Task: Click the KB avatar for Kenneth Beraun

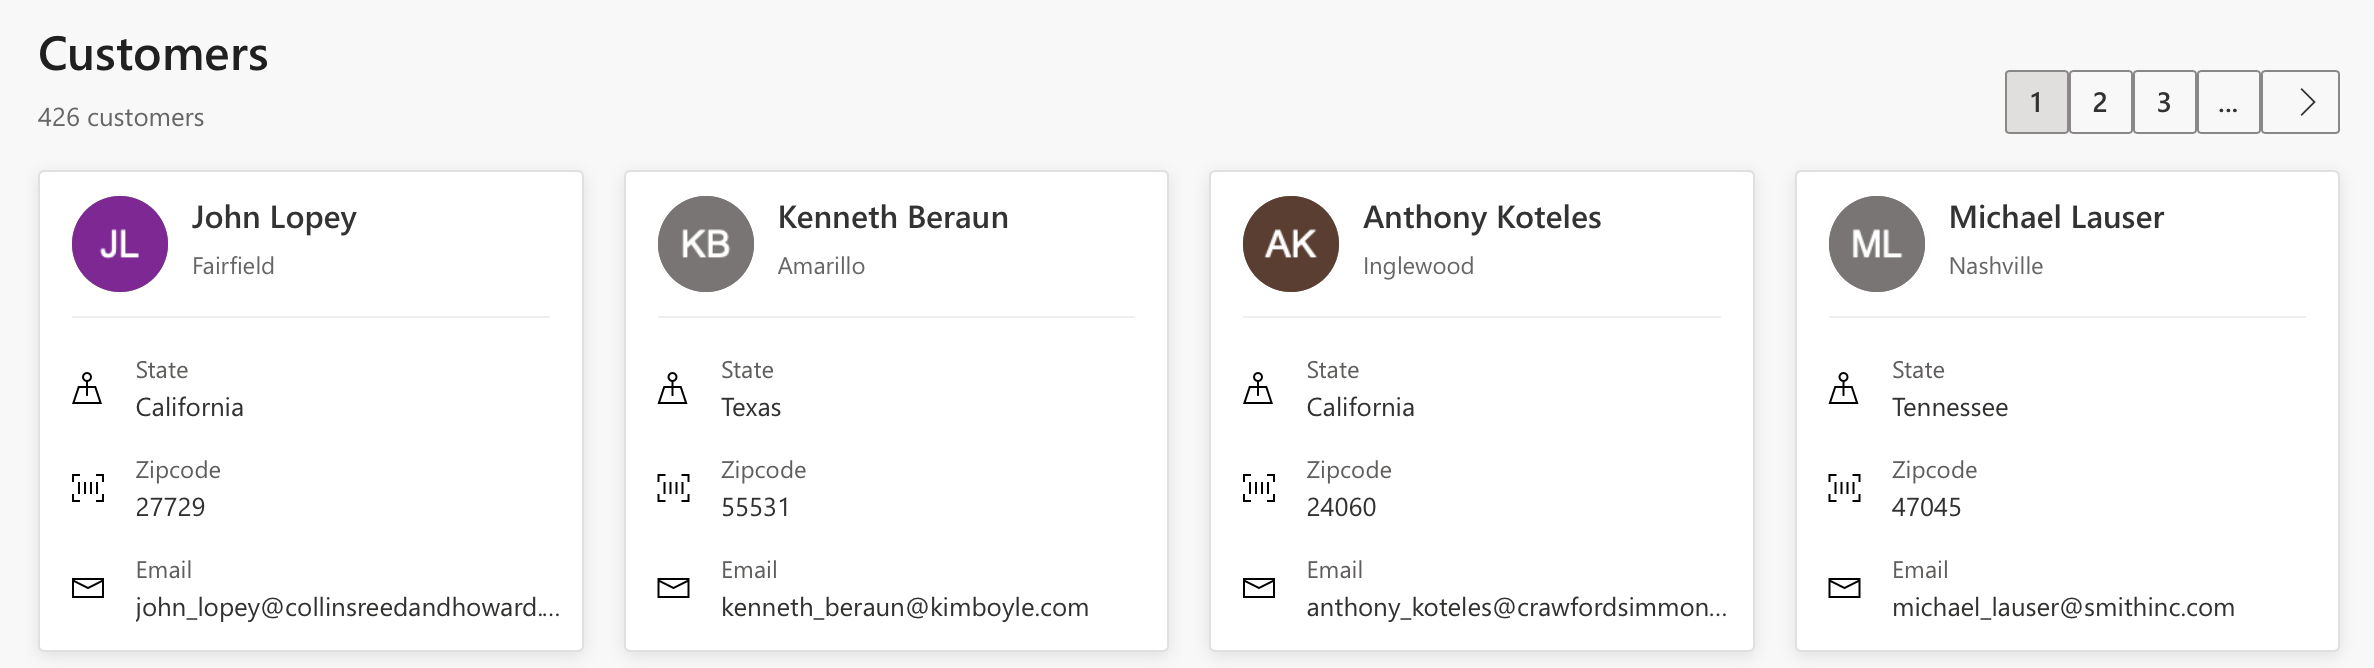Action: [x=705, y=244]
